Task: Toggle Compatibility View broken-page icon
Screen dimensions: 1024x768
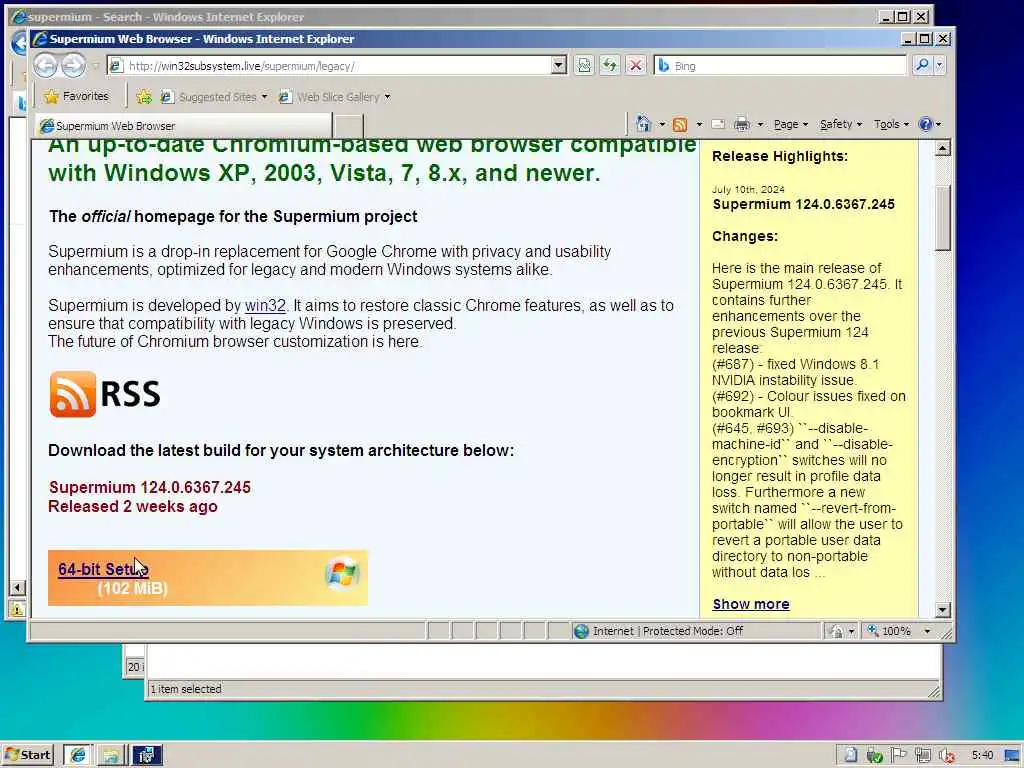Action: tap(584, 65)
